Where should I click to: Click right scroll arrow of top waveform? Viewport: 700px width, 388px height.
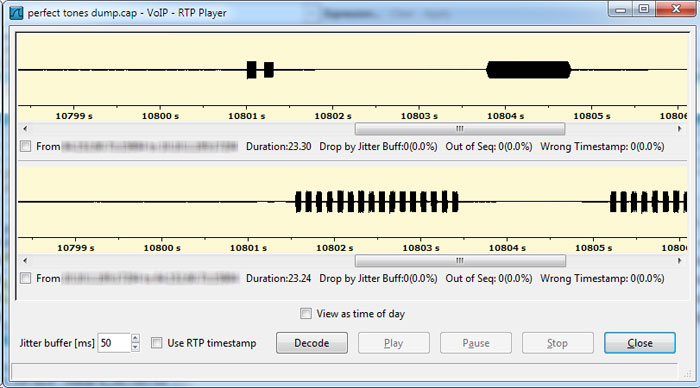tap(679, 129)
